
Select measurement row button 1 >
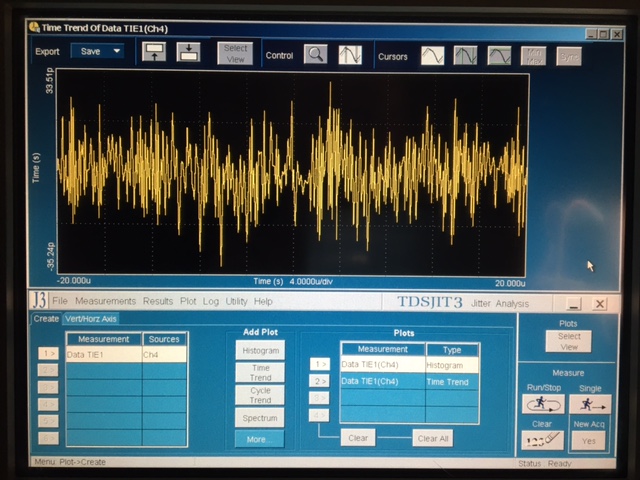click(x=49, y=353)
